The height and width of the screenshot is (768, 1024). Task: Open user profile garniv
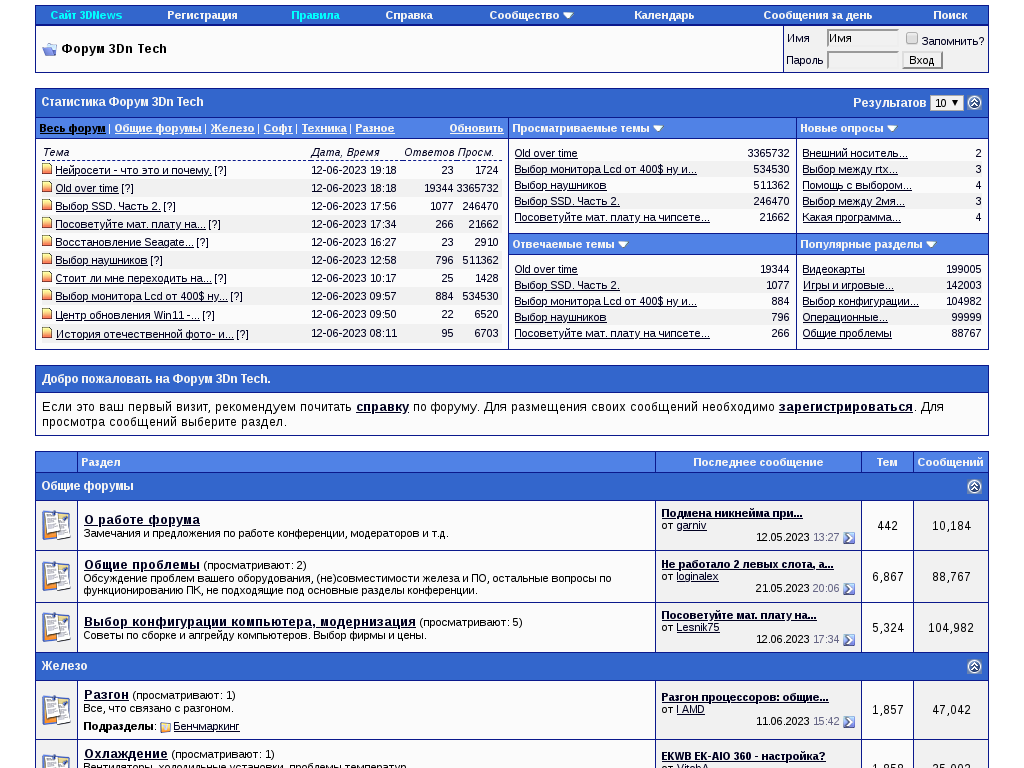coord(691,525)
